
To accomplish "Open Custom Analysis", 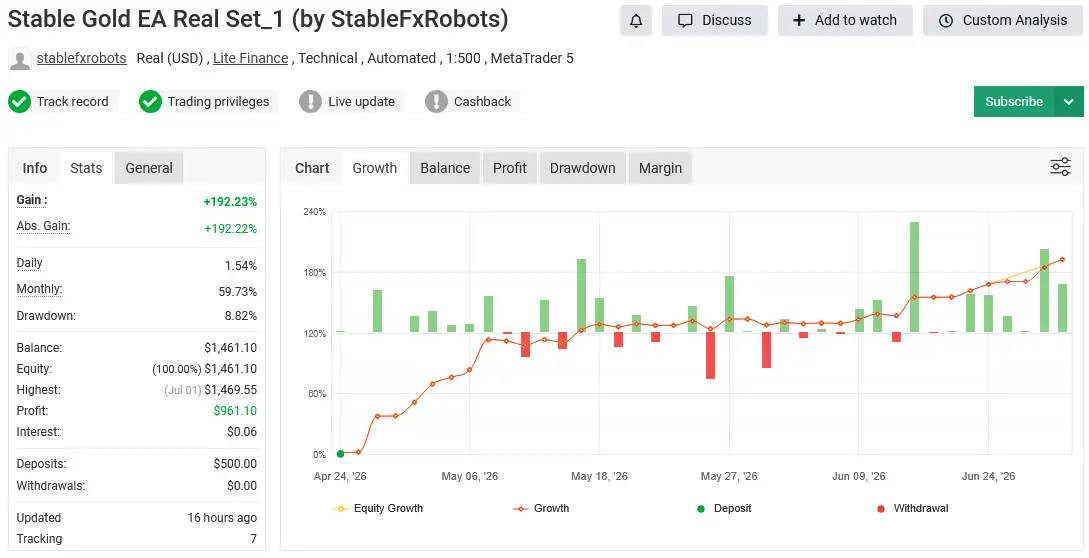I will tap(1003, 21).
